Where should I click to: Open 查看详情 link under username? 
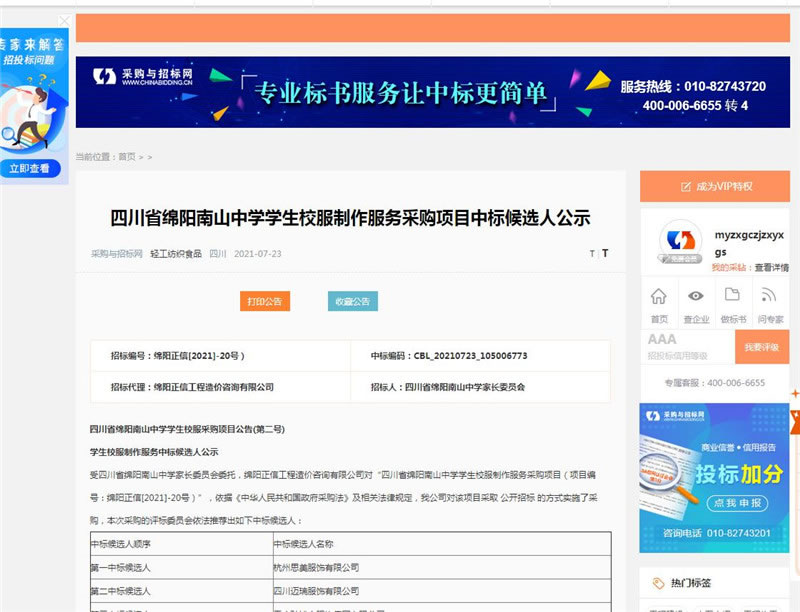tap(778, 268)
